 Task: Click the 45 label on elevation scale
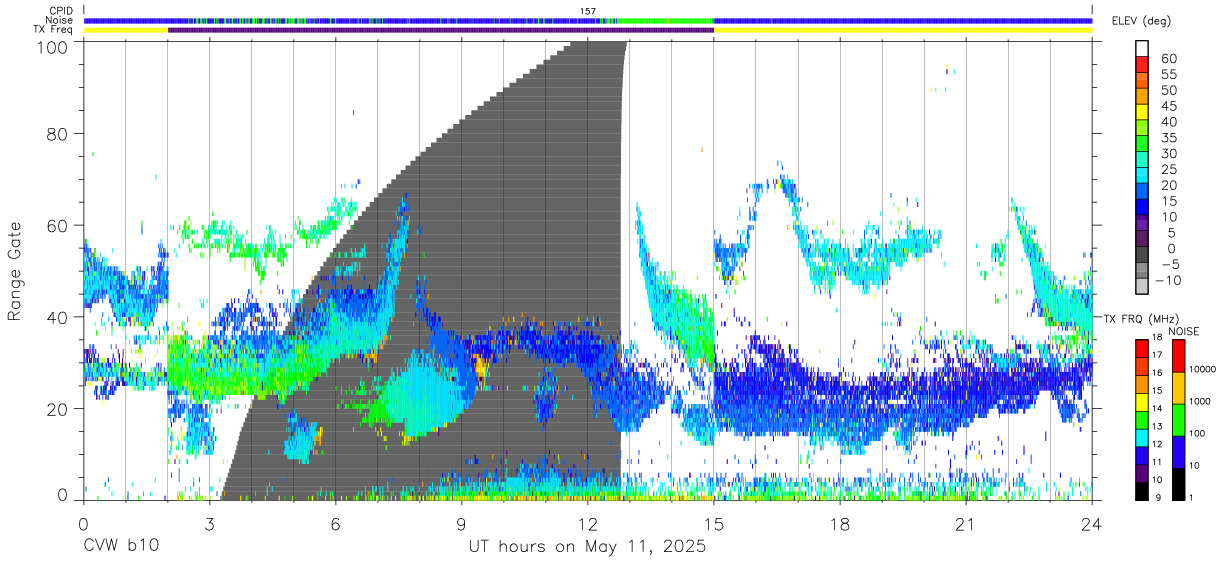click(1167, 106)
